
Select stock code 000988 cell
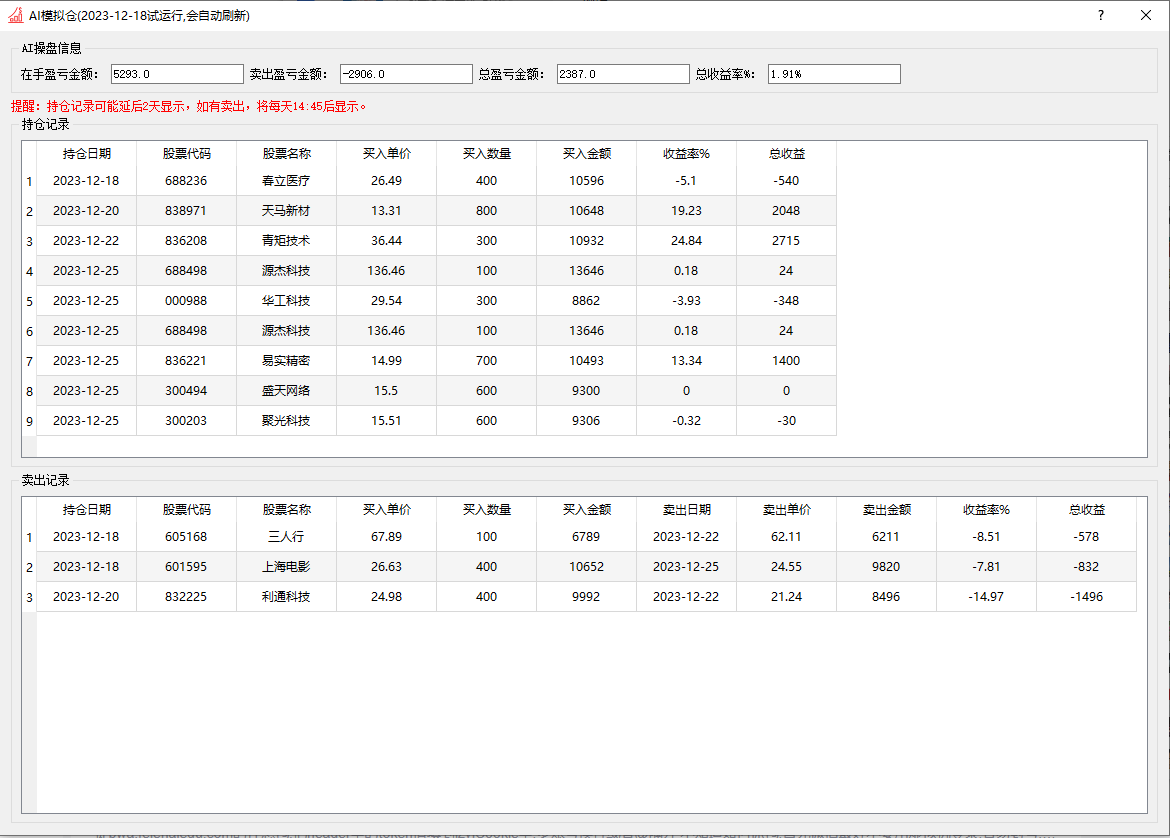tap(186, 301)
